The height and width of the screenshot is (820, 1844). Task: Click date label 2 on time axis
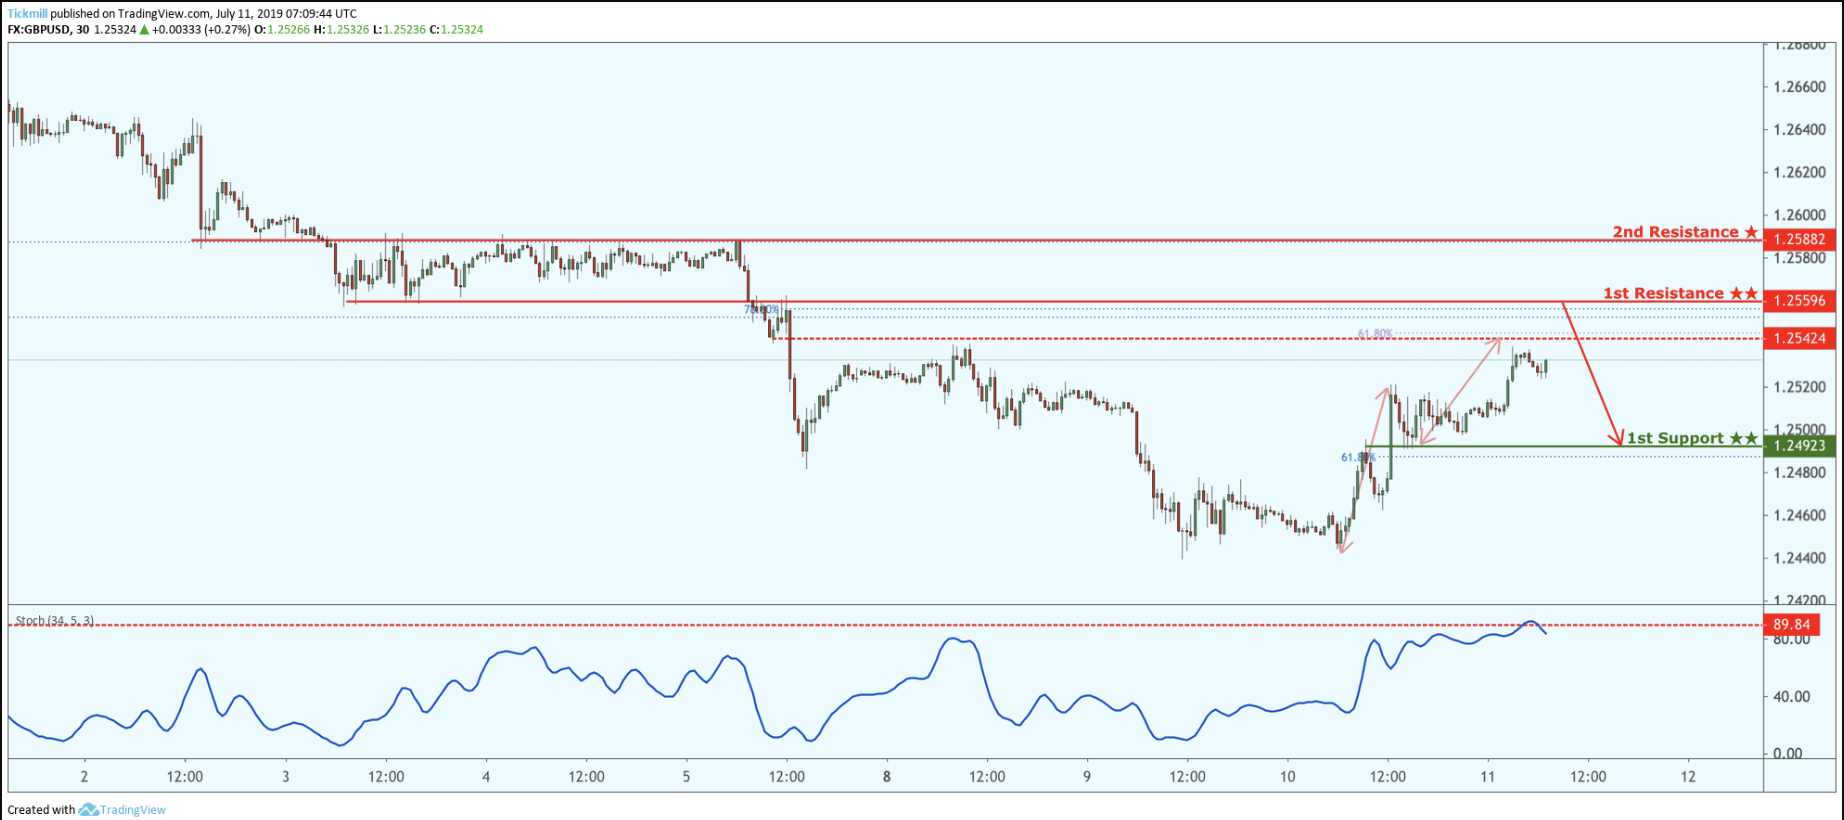click(84, 777)
